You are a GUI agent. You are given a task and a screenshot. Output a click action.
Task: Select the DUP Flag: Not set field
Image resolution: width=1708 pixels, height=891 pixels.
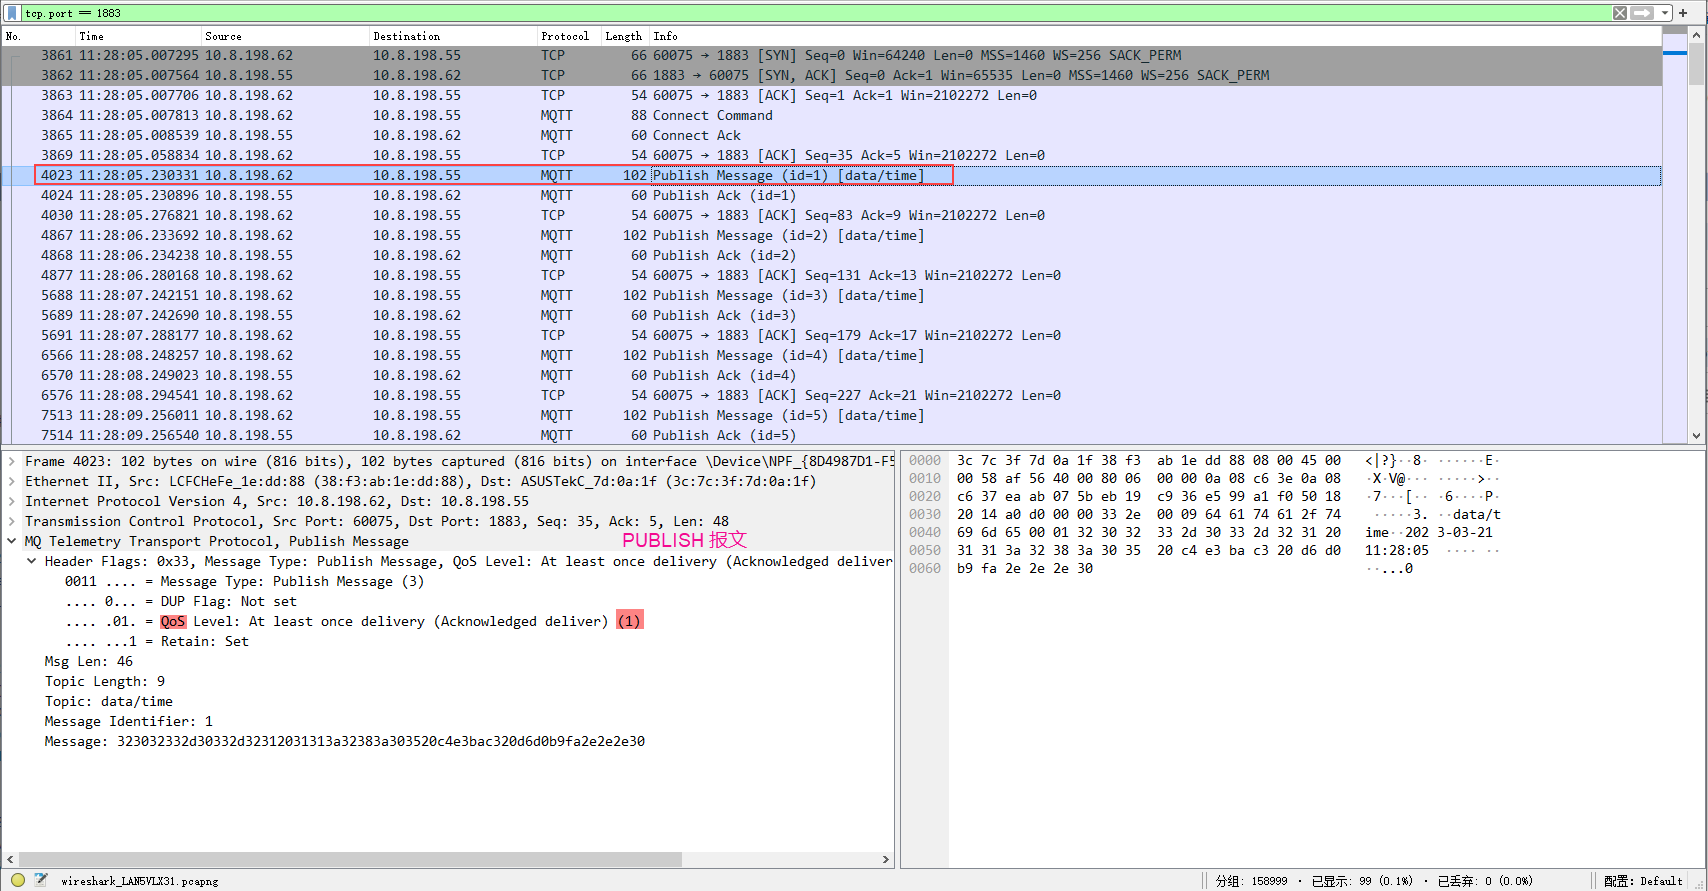(x=181, y=601)
